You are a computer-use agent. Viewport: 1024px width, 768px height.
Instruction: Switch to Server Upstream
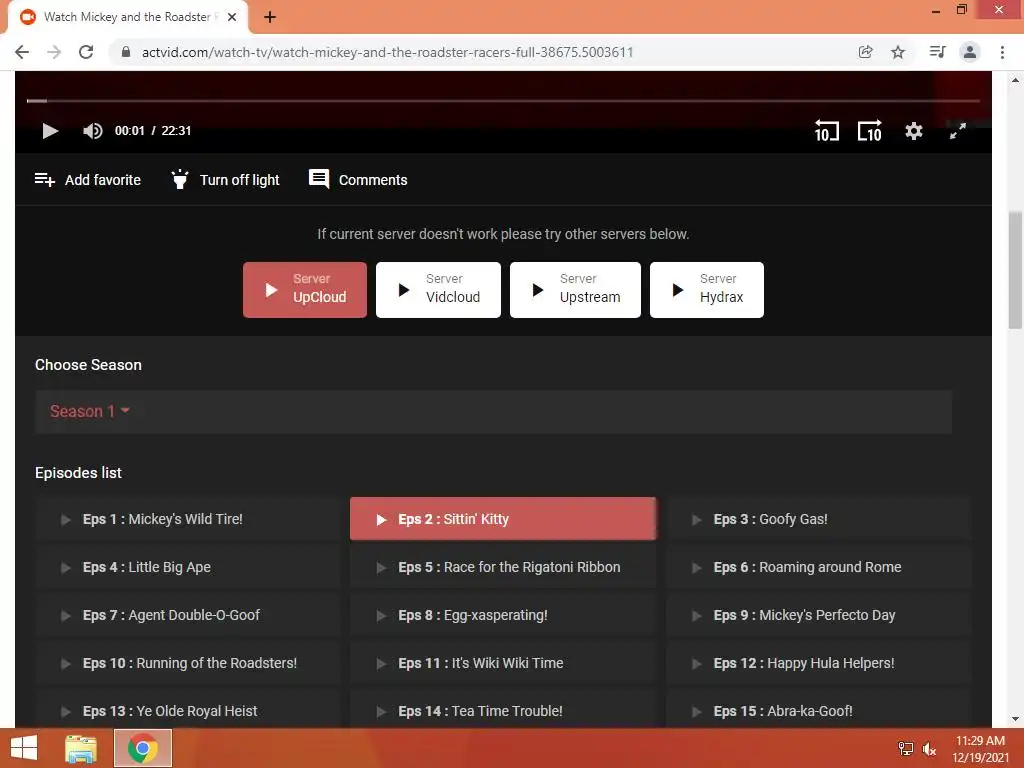coord(575,290)
